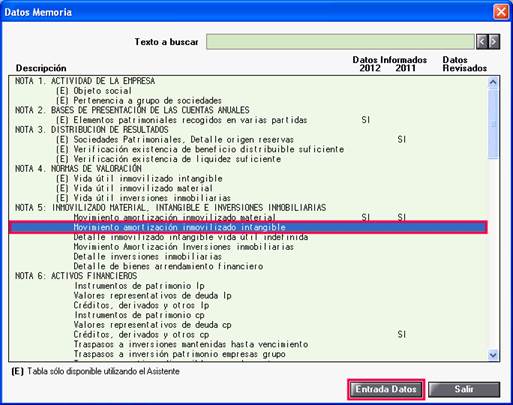Select (E) Vida útil inversiones inmobiliarias
Viewport: 513px width, 405px height.
tap(248, 198)
